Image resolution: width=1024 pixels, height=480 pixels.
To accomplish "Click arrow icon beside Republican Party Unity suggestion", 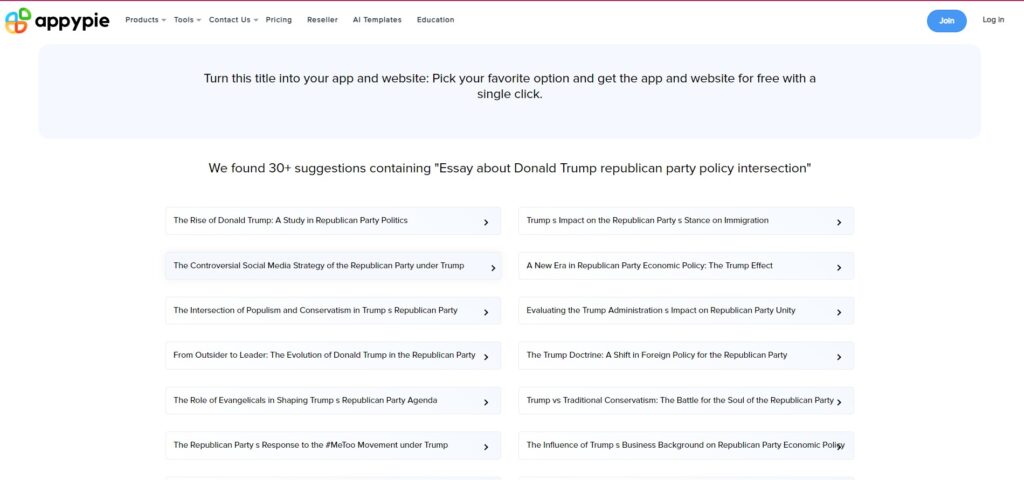I will pyautogui.click(x=839, y=312).
